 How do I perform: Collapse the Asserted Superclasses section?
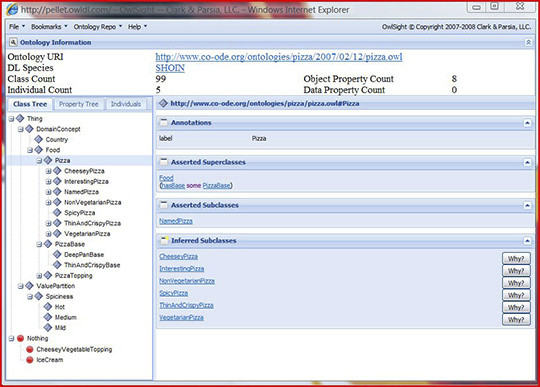point(527,162)
